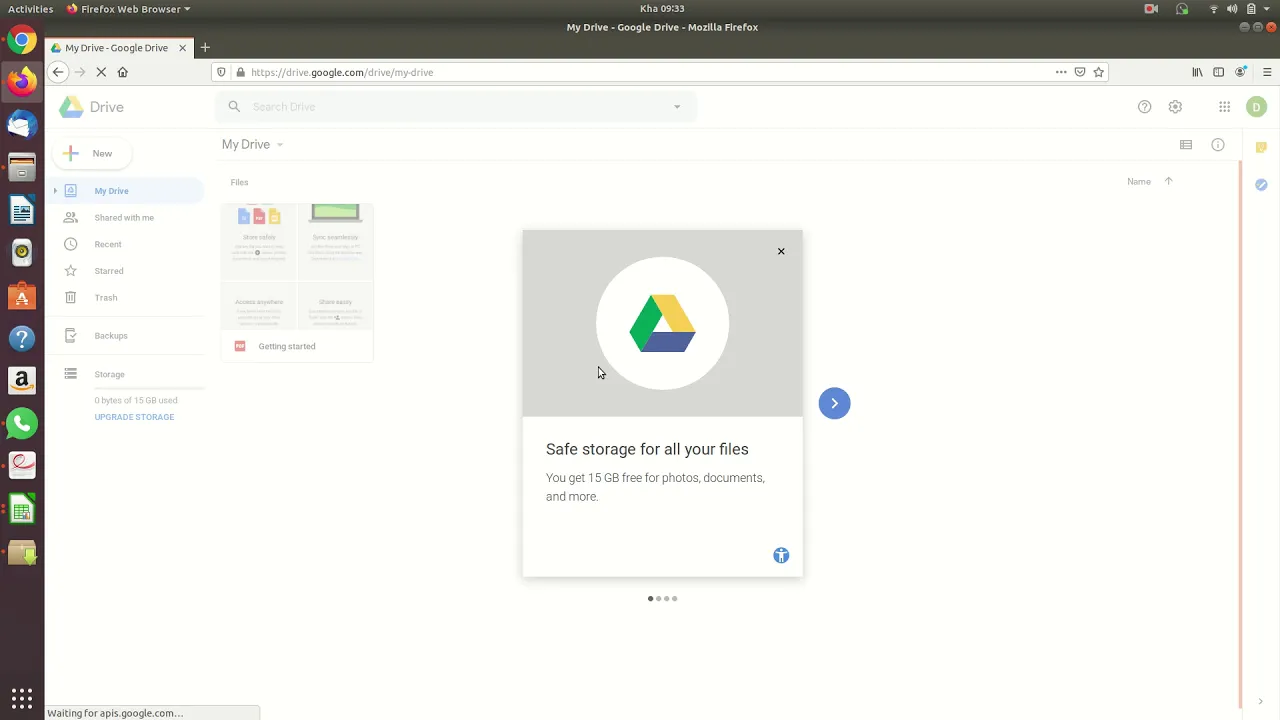Open Firefox library icon
This screenshot has height=720, width=1280.
coord(1197,72)
